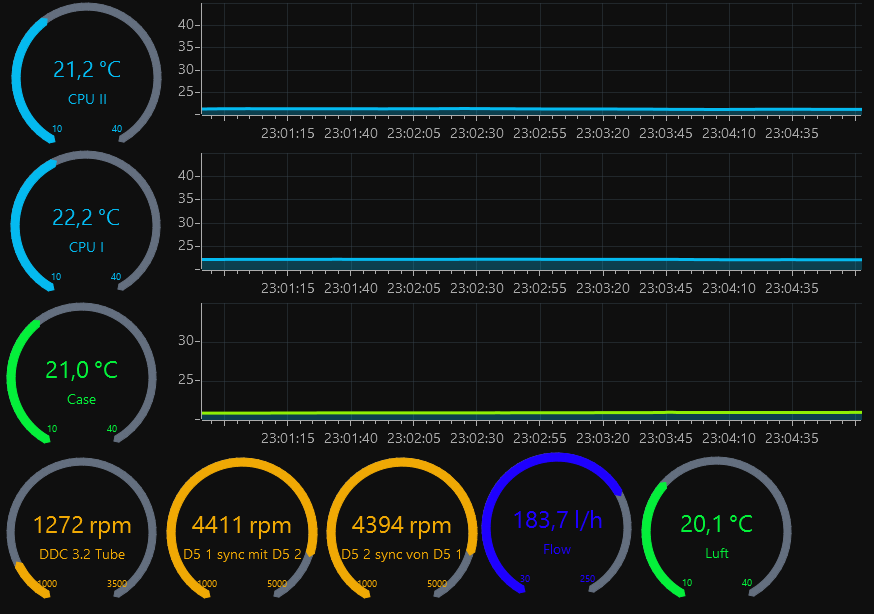The image size is (874, 614).
Task: Click the 1272 rpm reading
Action: tap(82, 525)
